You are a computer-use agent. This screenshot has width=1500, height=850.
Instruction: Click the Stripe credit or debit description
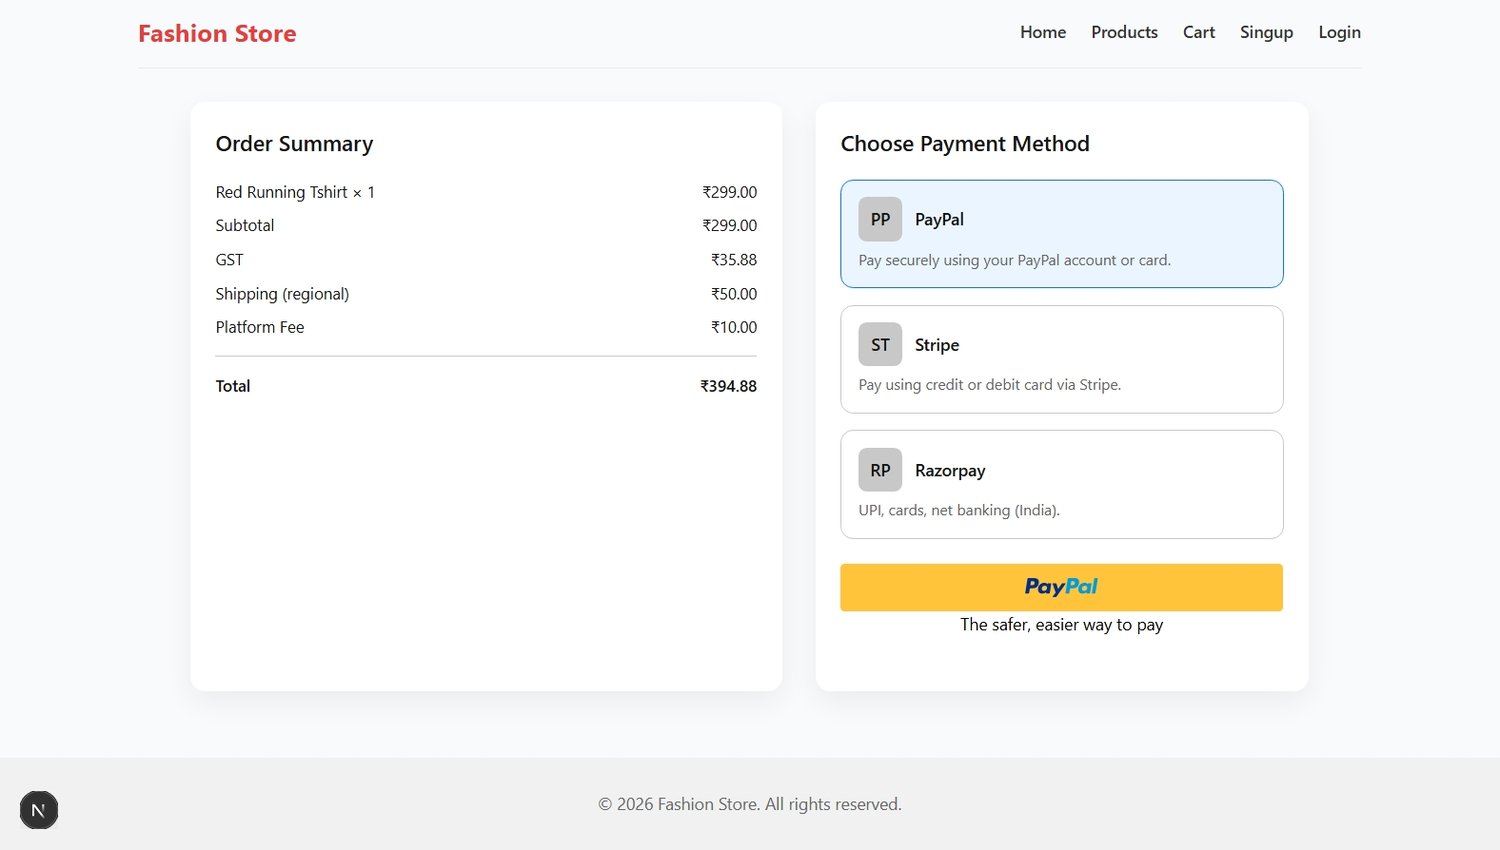pos(989,385)
